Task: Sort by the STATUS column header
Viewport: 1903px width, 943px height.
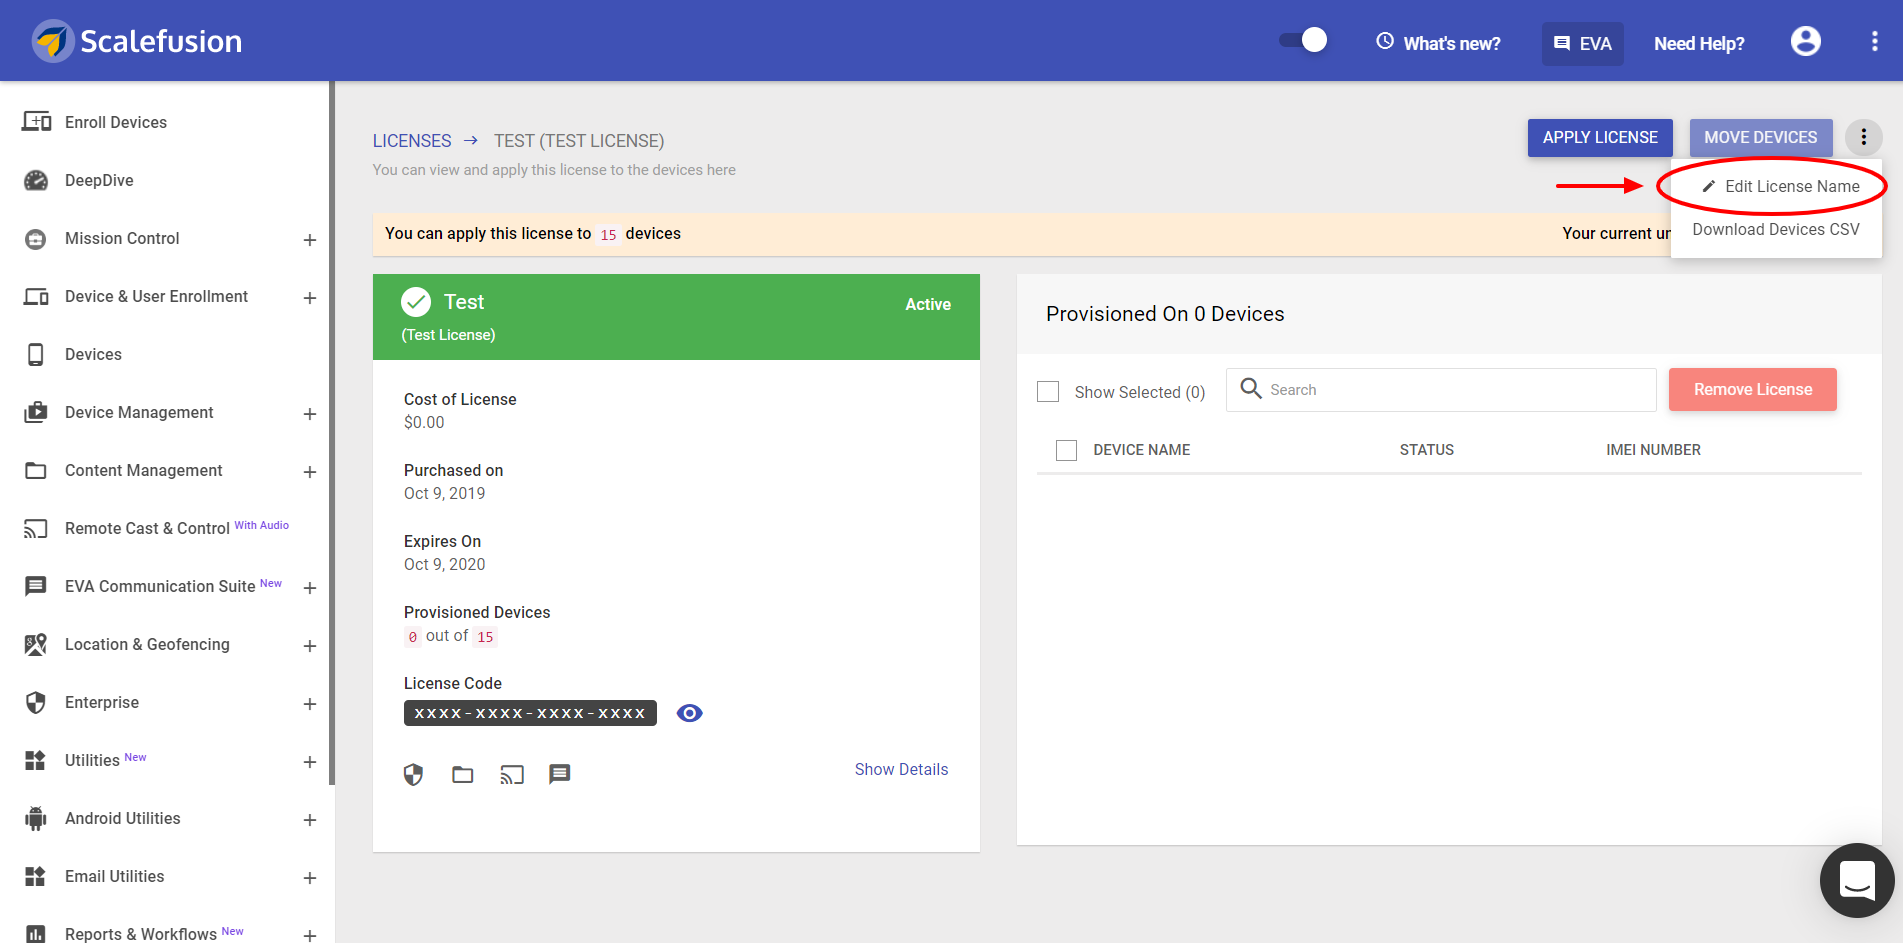Action: coord(1427,450)
